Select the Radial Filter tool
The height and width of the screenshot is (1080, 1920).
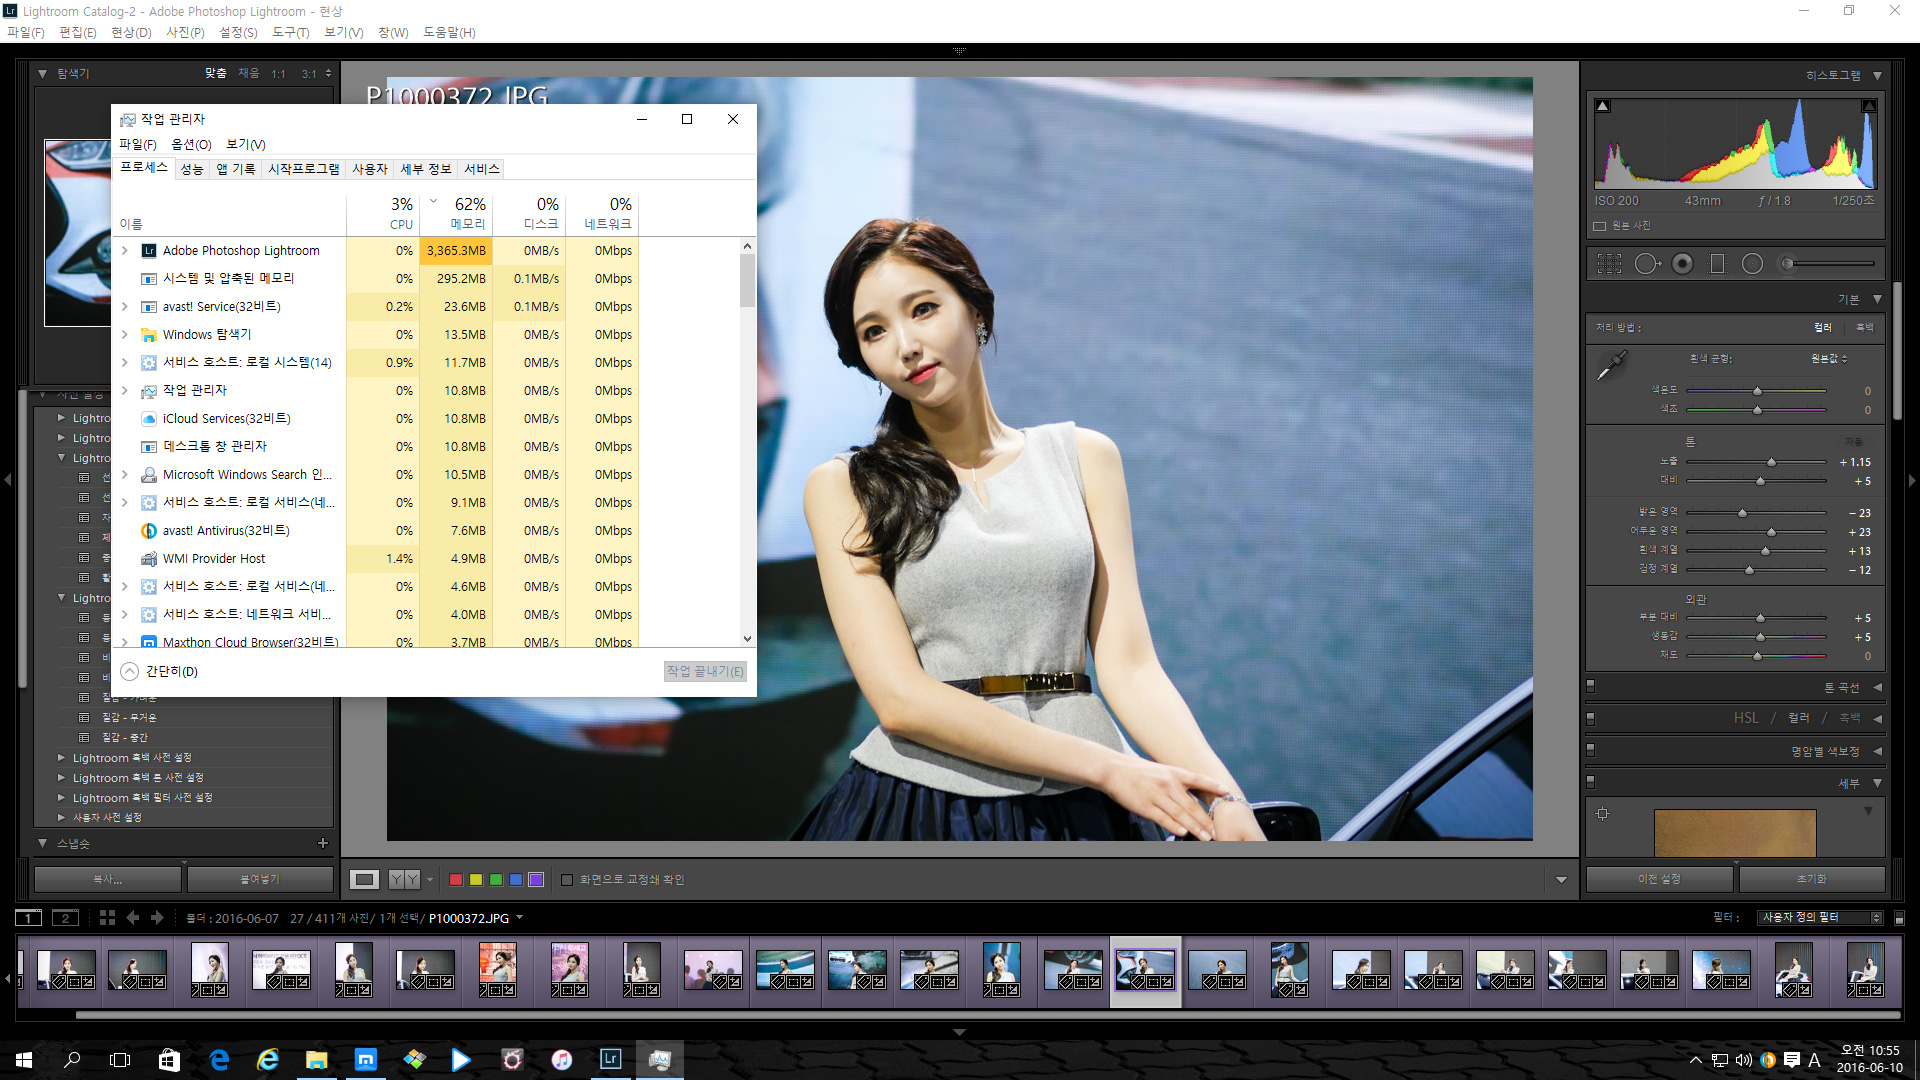1752,264
